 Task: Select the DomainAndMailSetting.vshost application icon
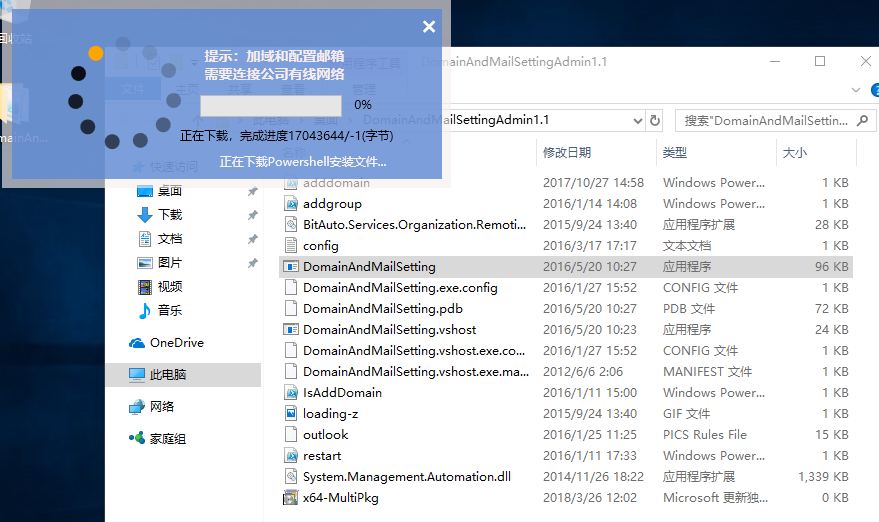pos(291,330)
